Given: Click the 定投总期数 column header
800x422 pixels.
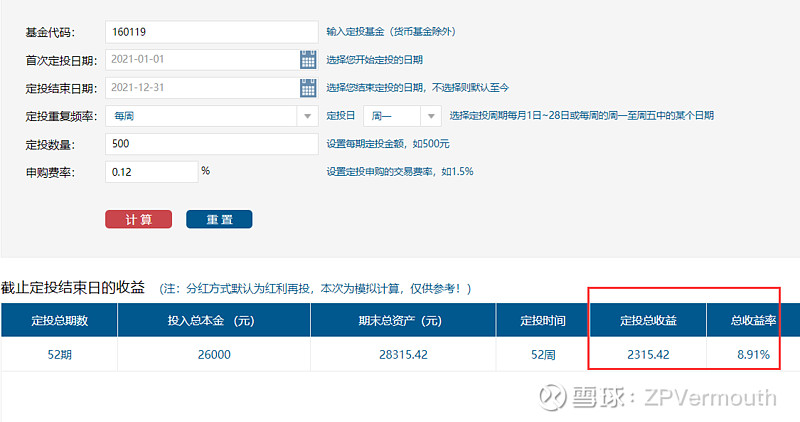Looking at the screenshot, I should coord(60,321).
